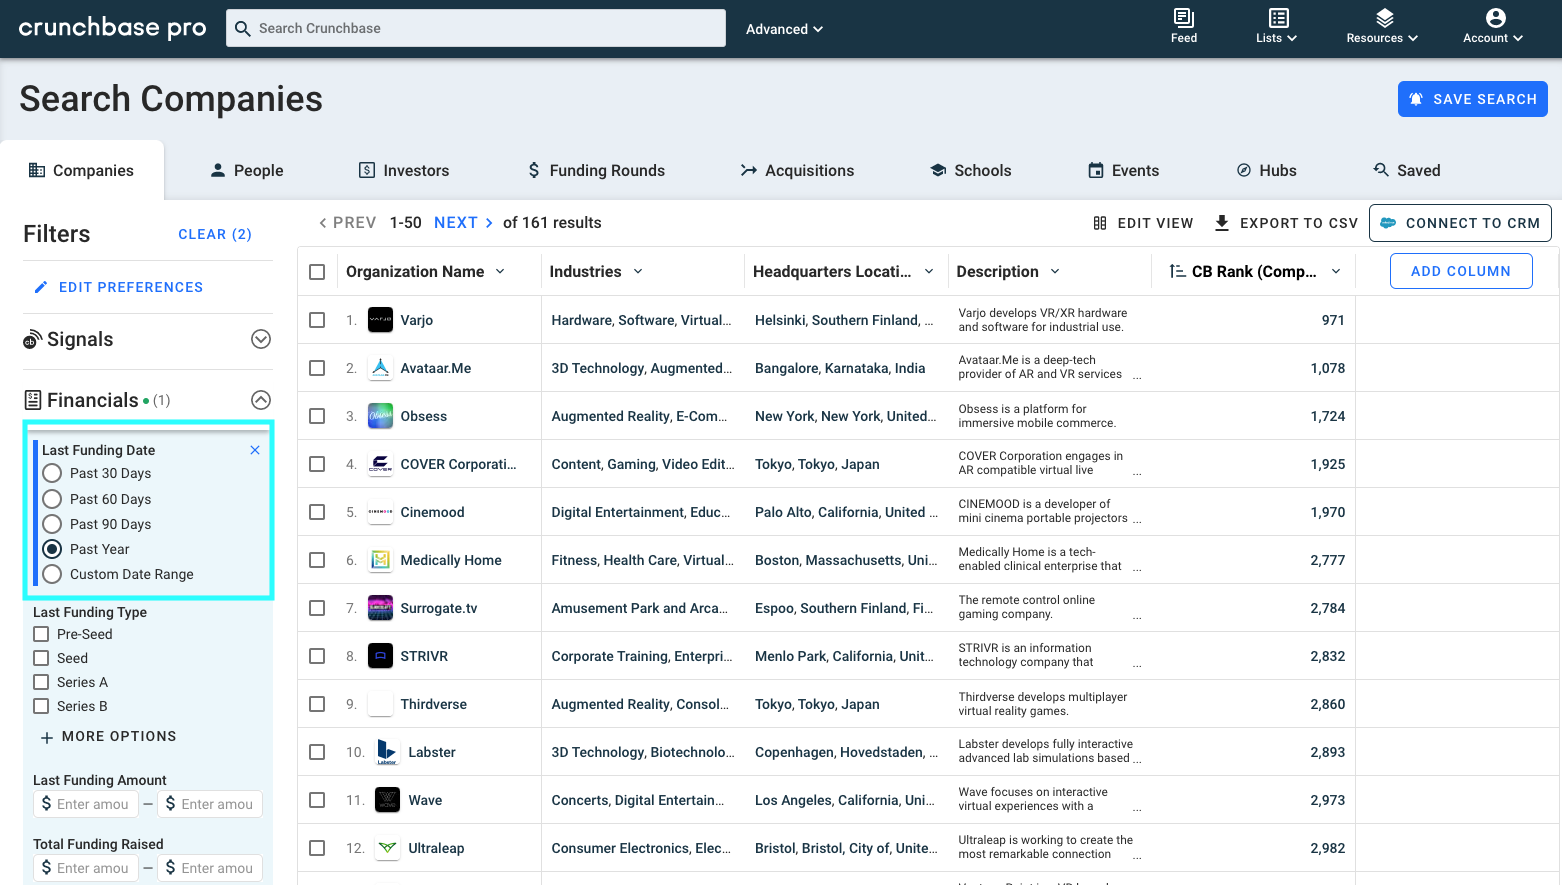This screenshot has height=885, width=1562.
Task: Click the STRIVR company logo
Action: pos(380,656)
